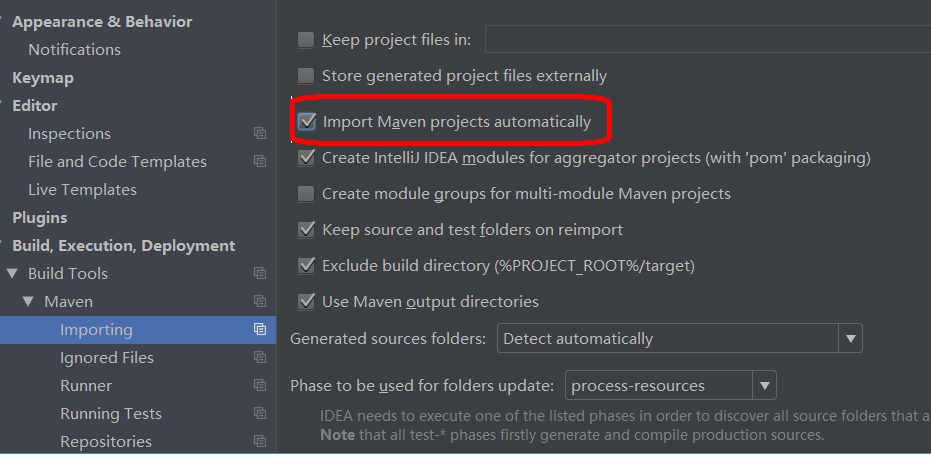The image size is (931, 457).
Task: Click 'Phase to be used for folders update:' label
Action: pos(422,386)
